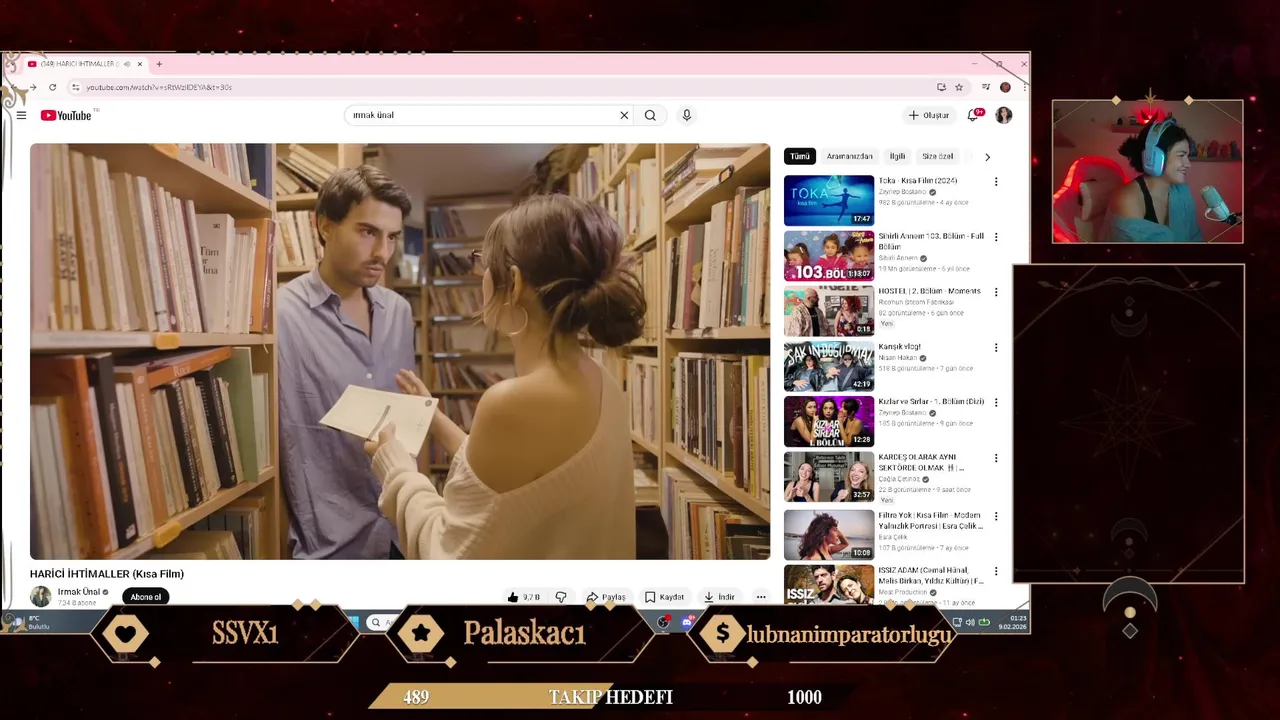This screenshot has width=1280, height=720.
Task: Open the Toka Kısa Film thumbnail
Action: tap(829, 200)
